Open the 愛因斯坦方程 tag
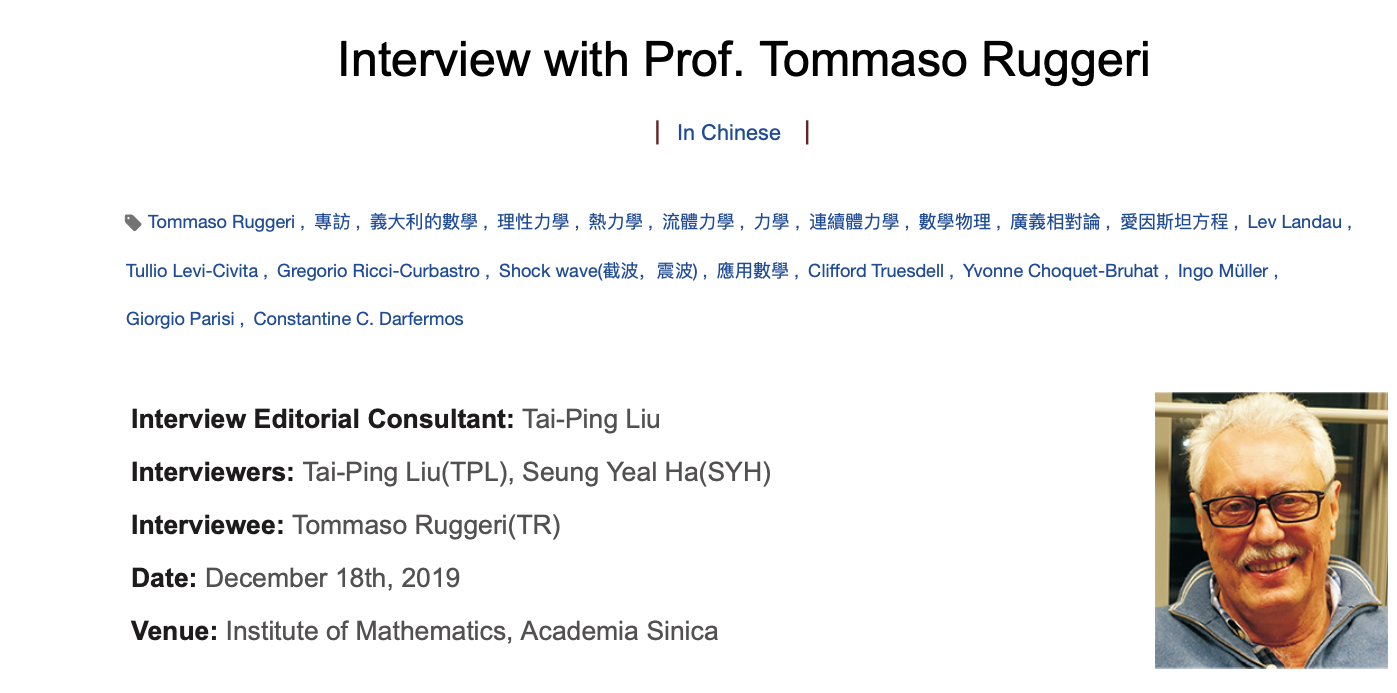 tap(1174, 222)
